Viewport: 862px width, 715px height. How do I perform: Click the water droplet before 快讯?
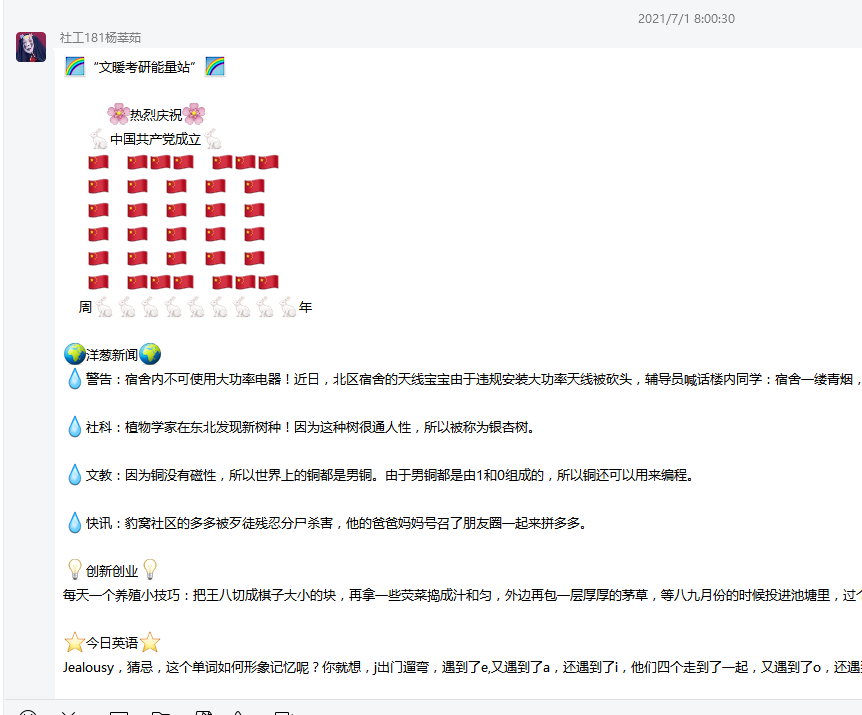point(74,522)
